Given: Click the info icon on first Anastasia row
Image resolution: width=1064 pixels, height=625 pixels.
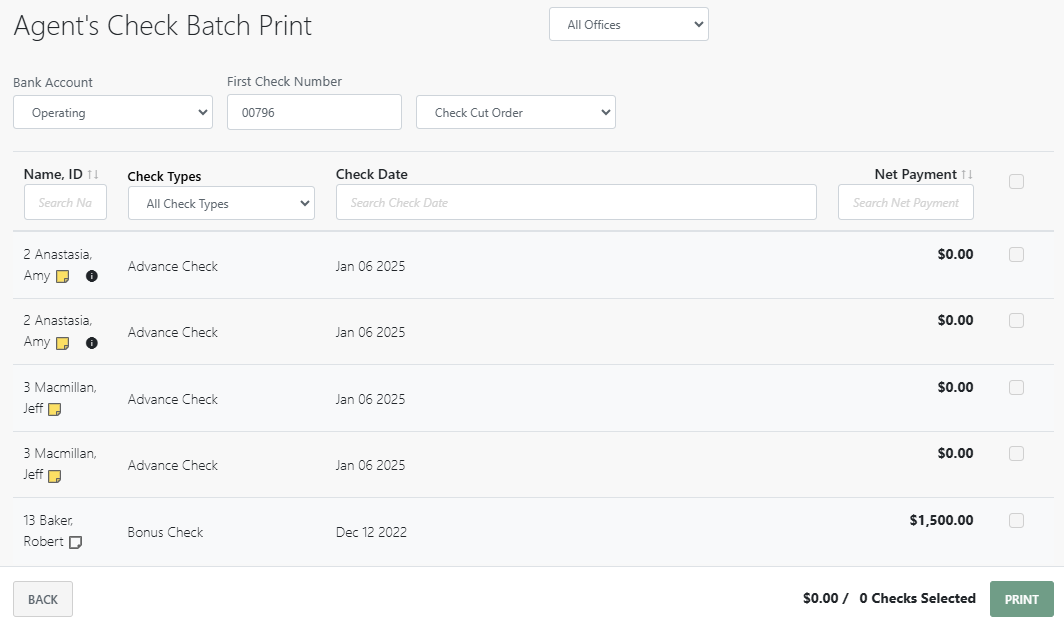Looking at the screenshot, I should coord(92,276).
